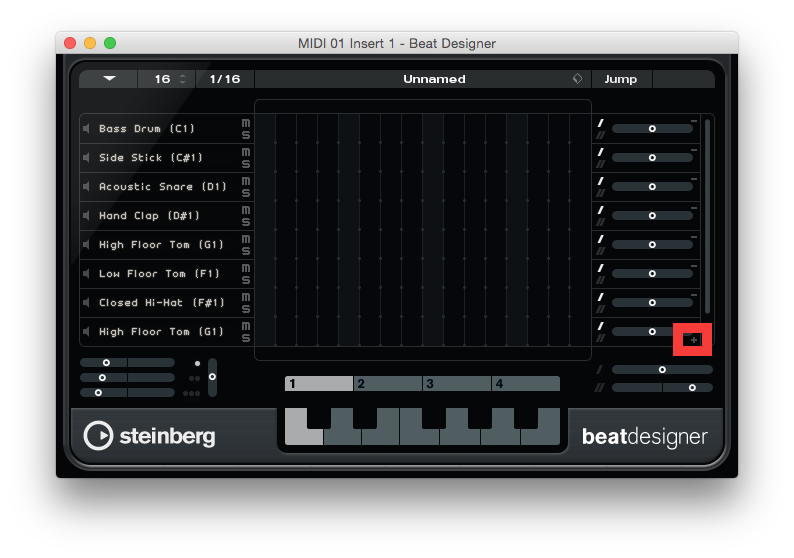The height and width of the screenshot is (558, 794).
Task: Click the 16 steps stepper arrows
Action: point(183,79)
